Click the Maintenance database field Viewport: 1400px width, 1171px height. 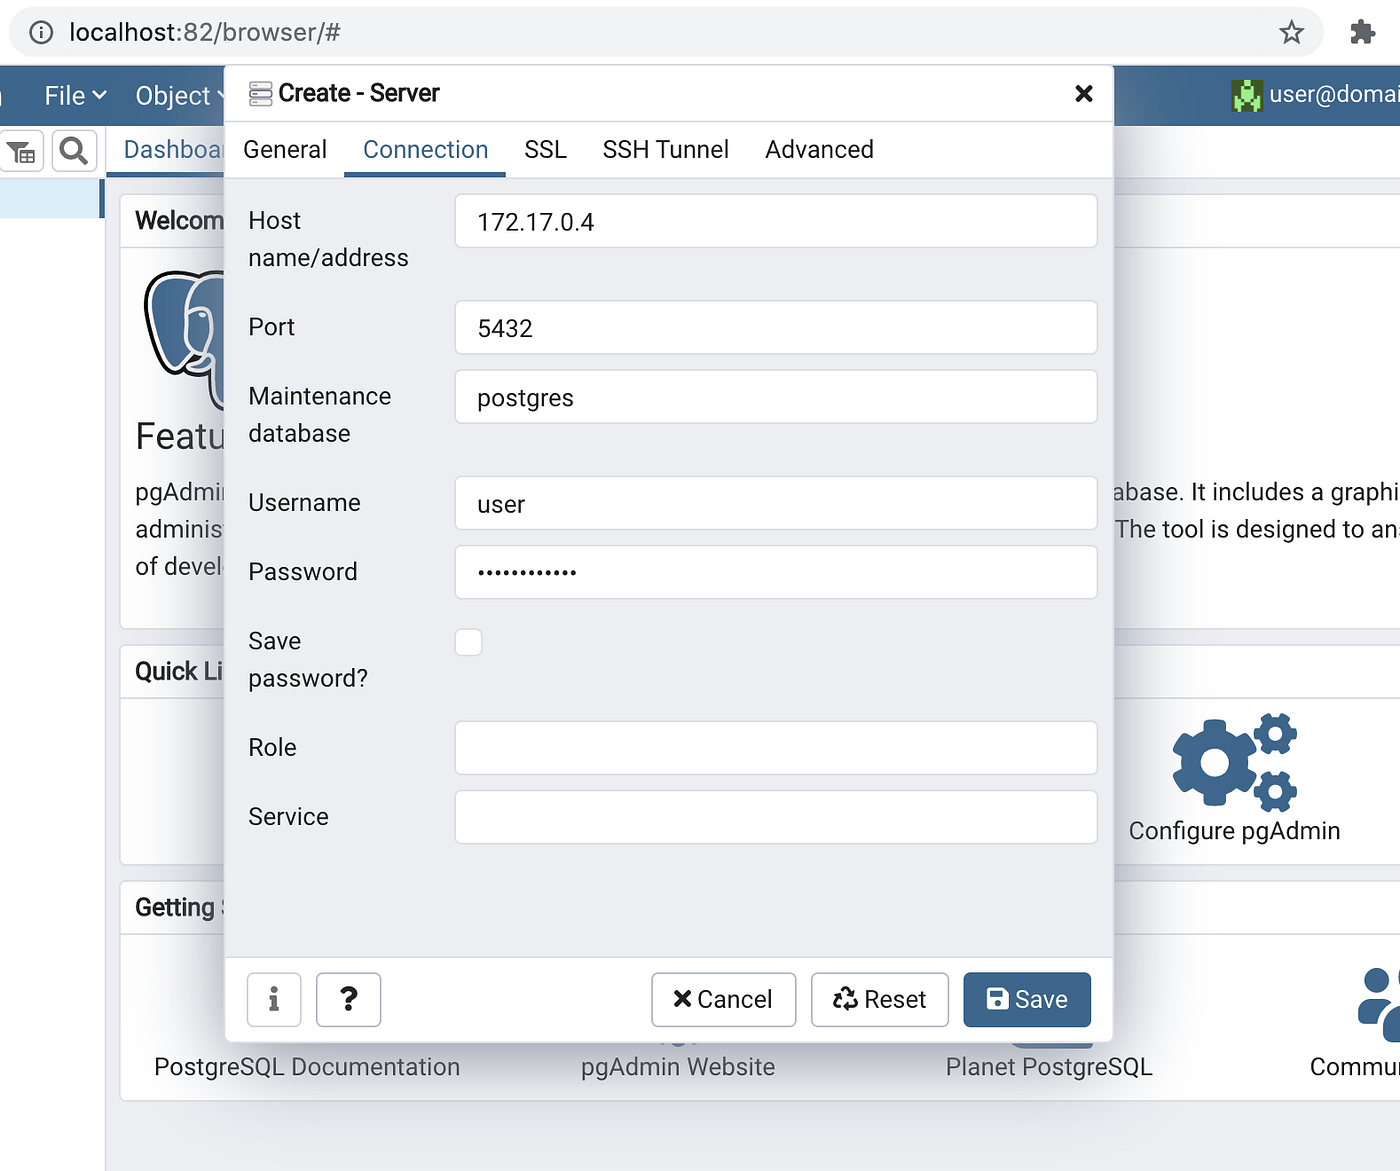coord(776,397)
